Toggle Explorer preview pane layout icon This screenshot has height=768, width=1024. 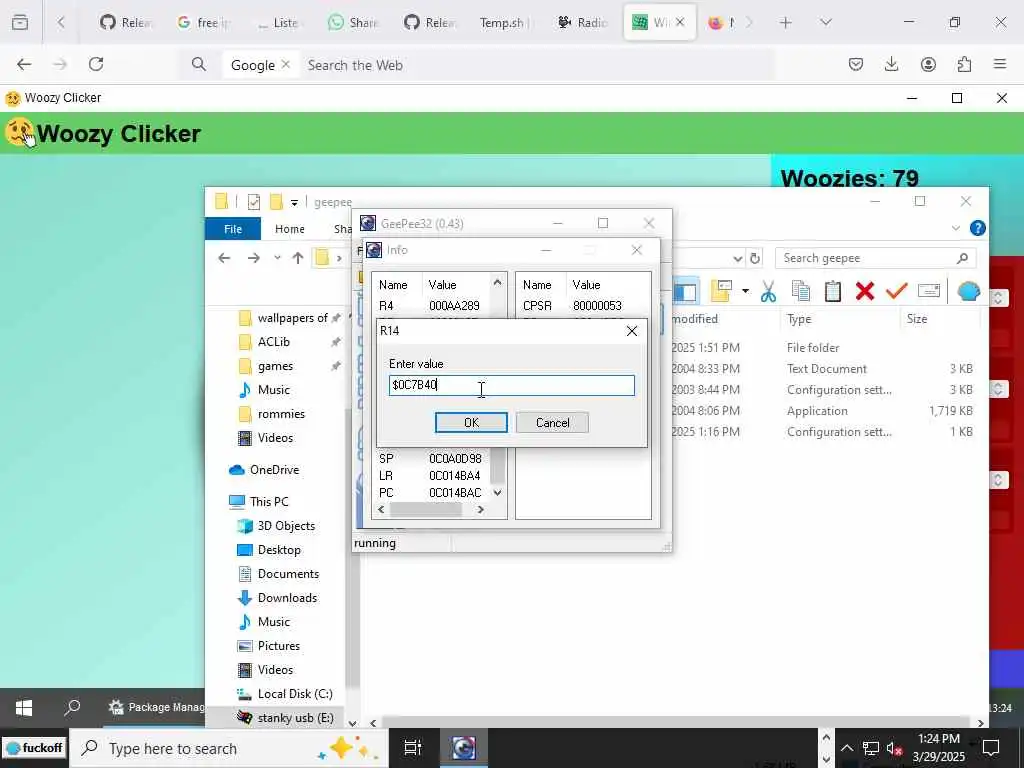[684, 291]
